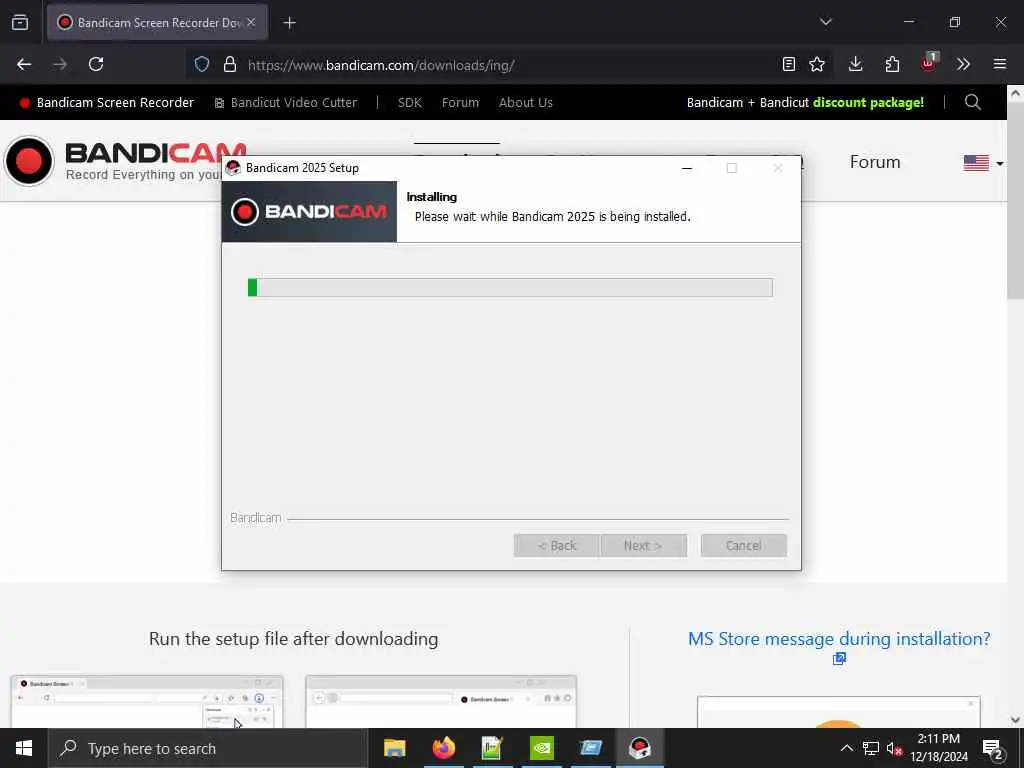1024x768 pixels.
Task: Open the NVIDIA taskbar icon
Action: tap(541, 748)
